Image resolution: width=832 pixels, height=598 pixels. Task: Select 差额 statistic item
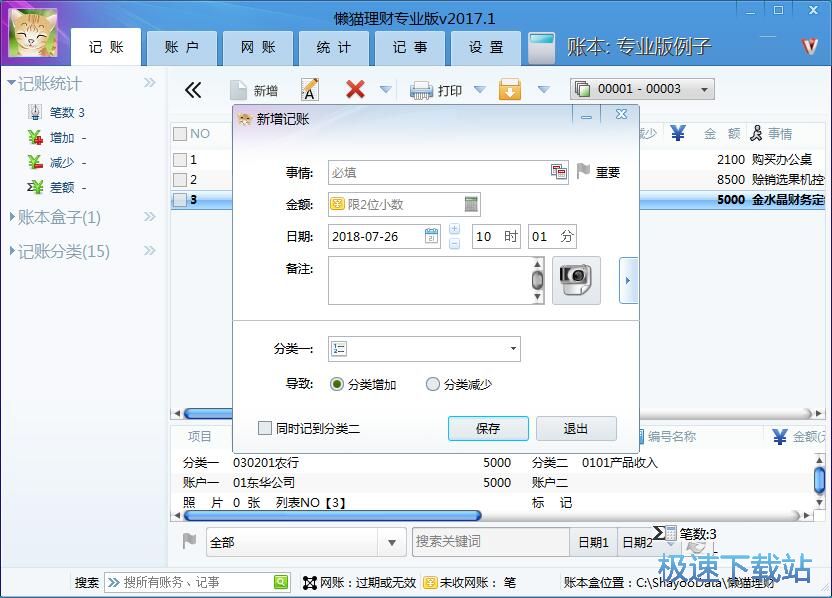point(57,187)
